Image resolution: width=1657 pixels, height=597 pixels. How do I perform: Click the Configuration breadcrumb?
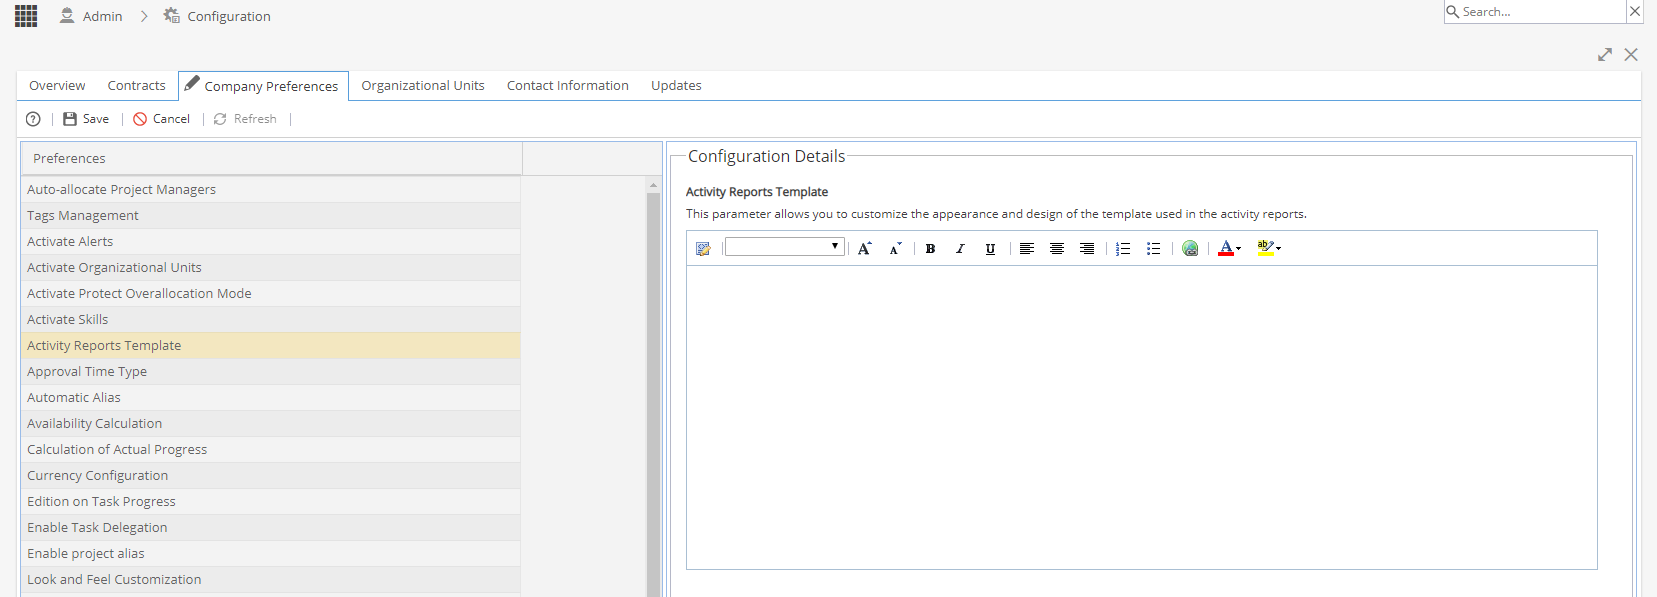217,16
